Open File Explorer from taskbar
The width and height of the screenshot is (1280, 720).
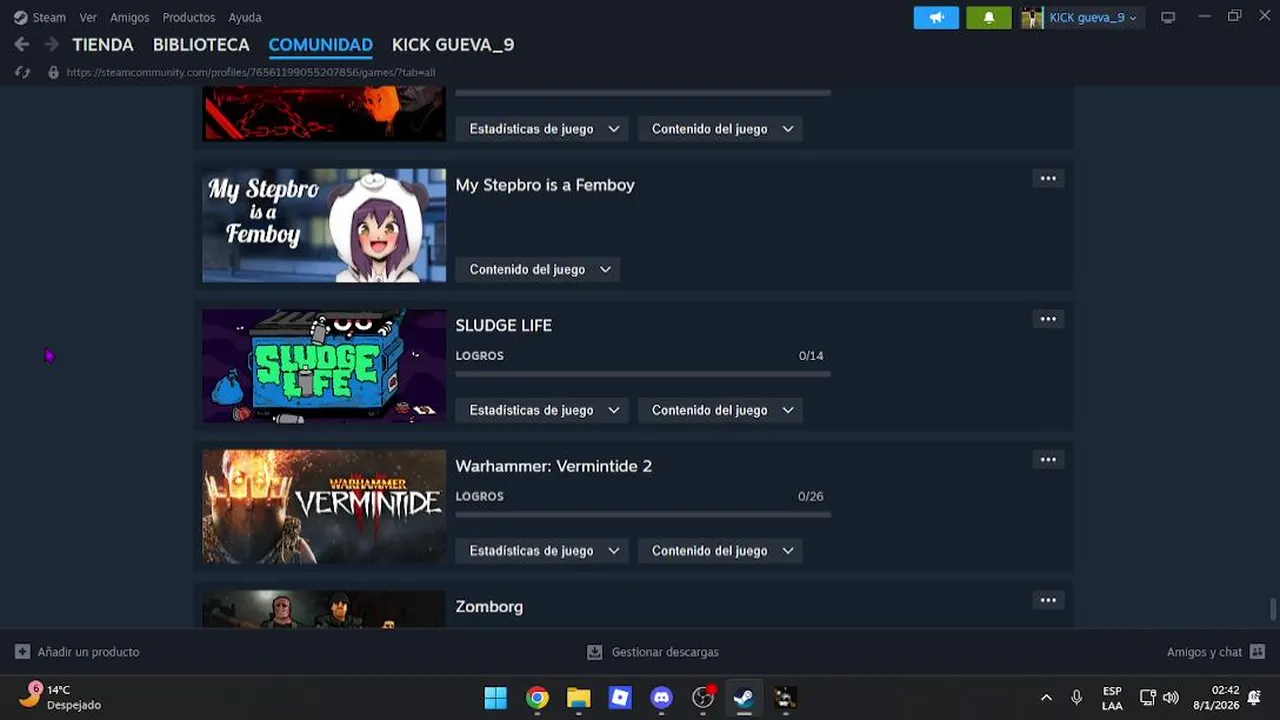(x=578, y=698)
